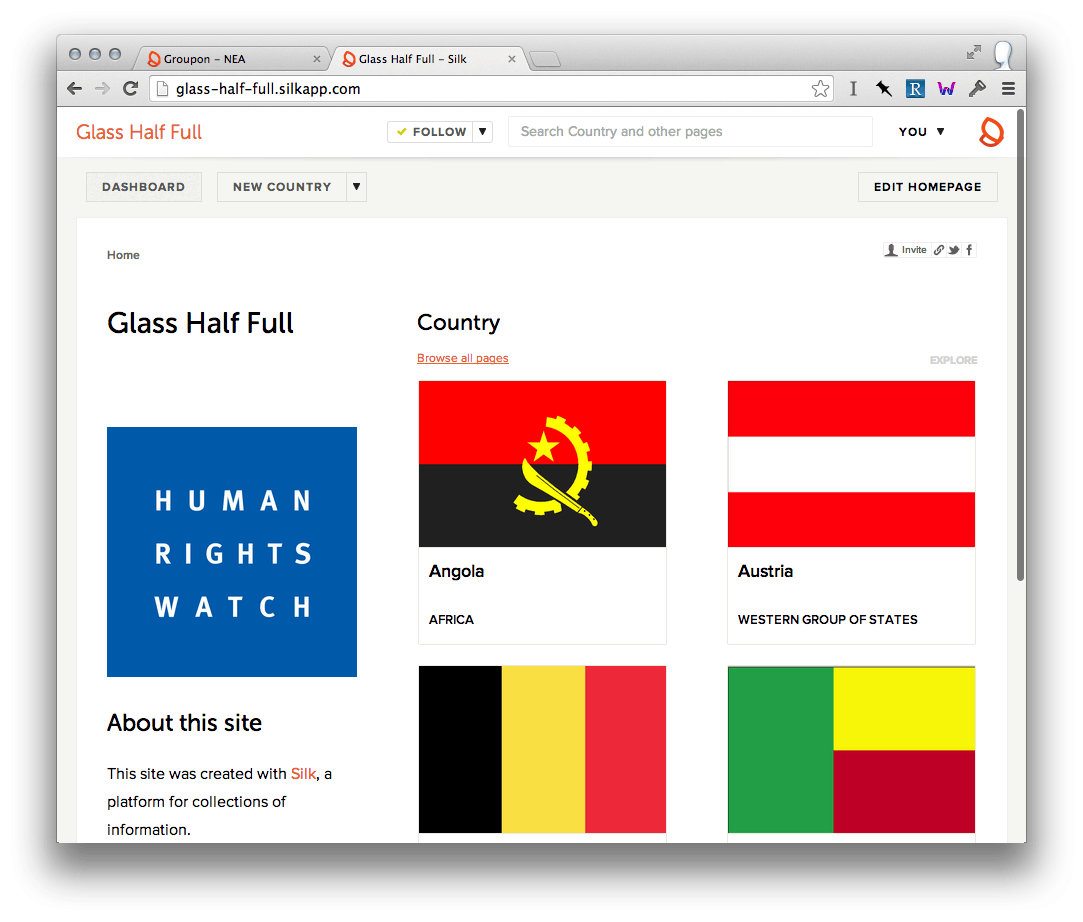
Task: Expand the New Country dropdown arrow
Action: click(356, 186)
